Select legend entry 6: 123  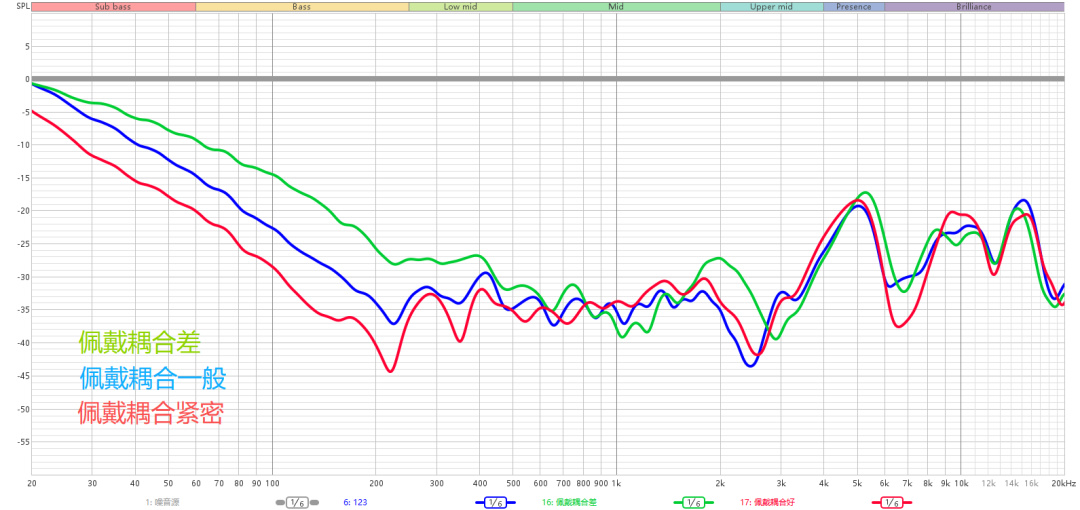[x=355, y=503]
